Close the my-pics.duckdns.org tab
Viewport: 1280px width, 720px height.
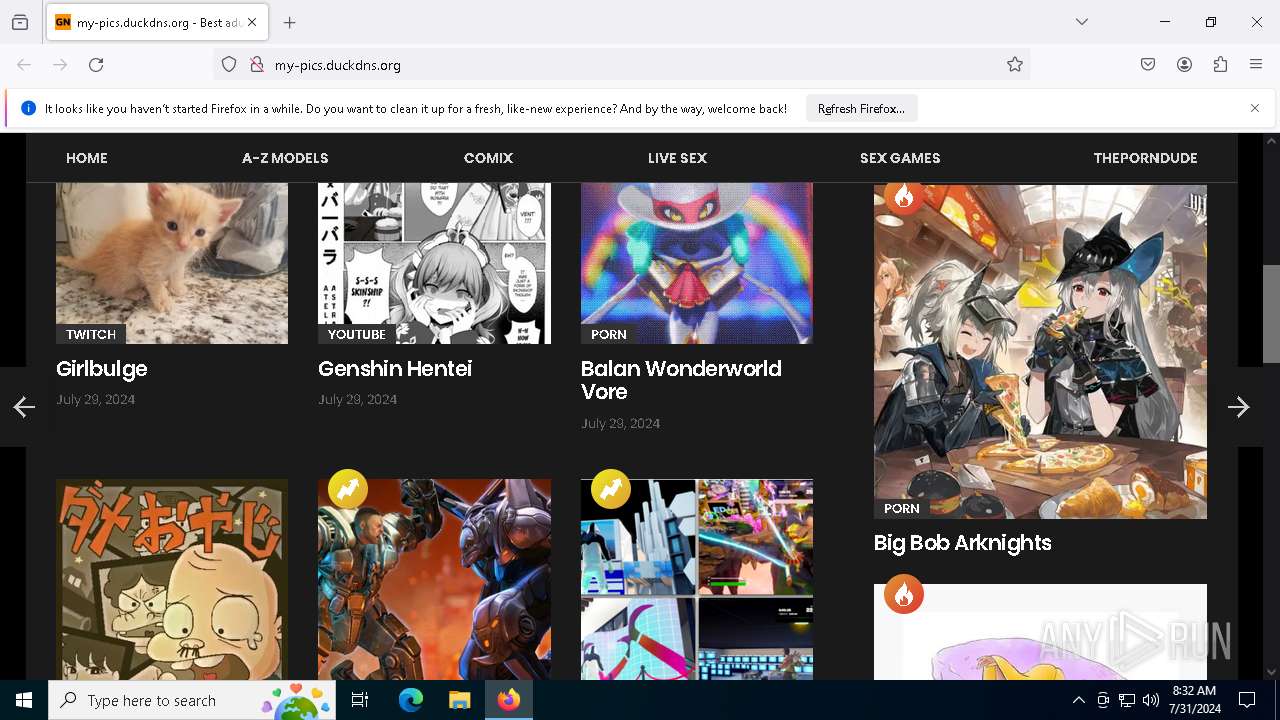[x=252, y=22]
